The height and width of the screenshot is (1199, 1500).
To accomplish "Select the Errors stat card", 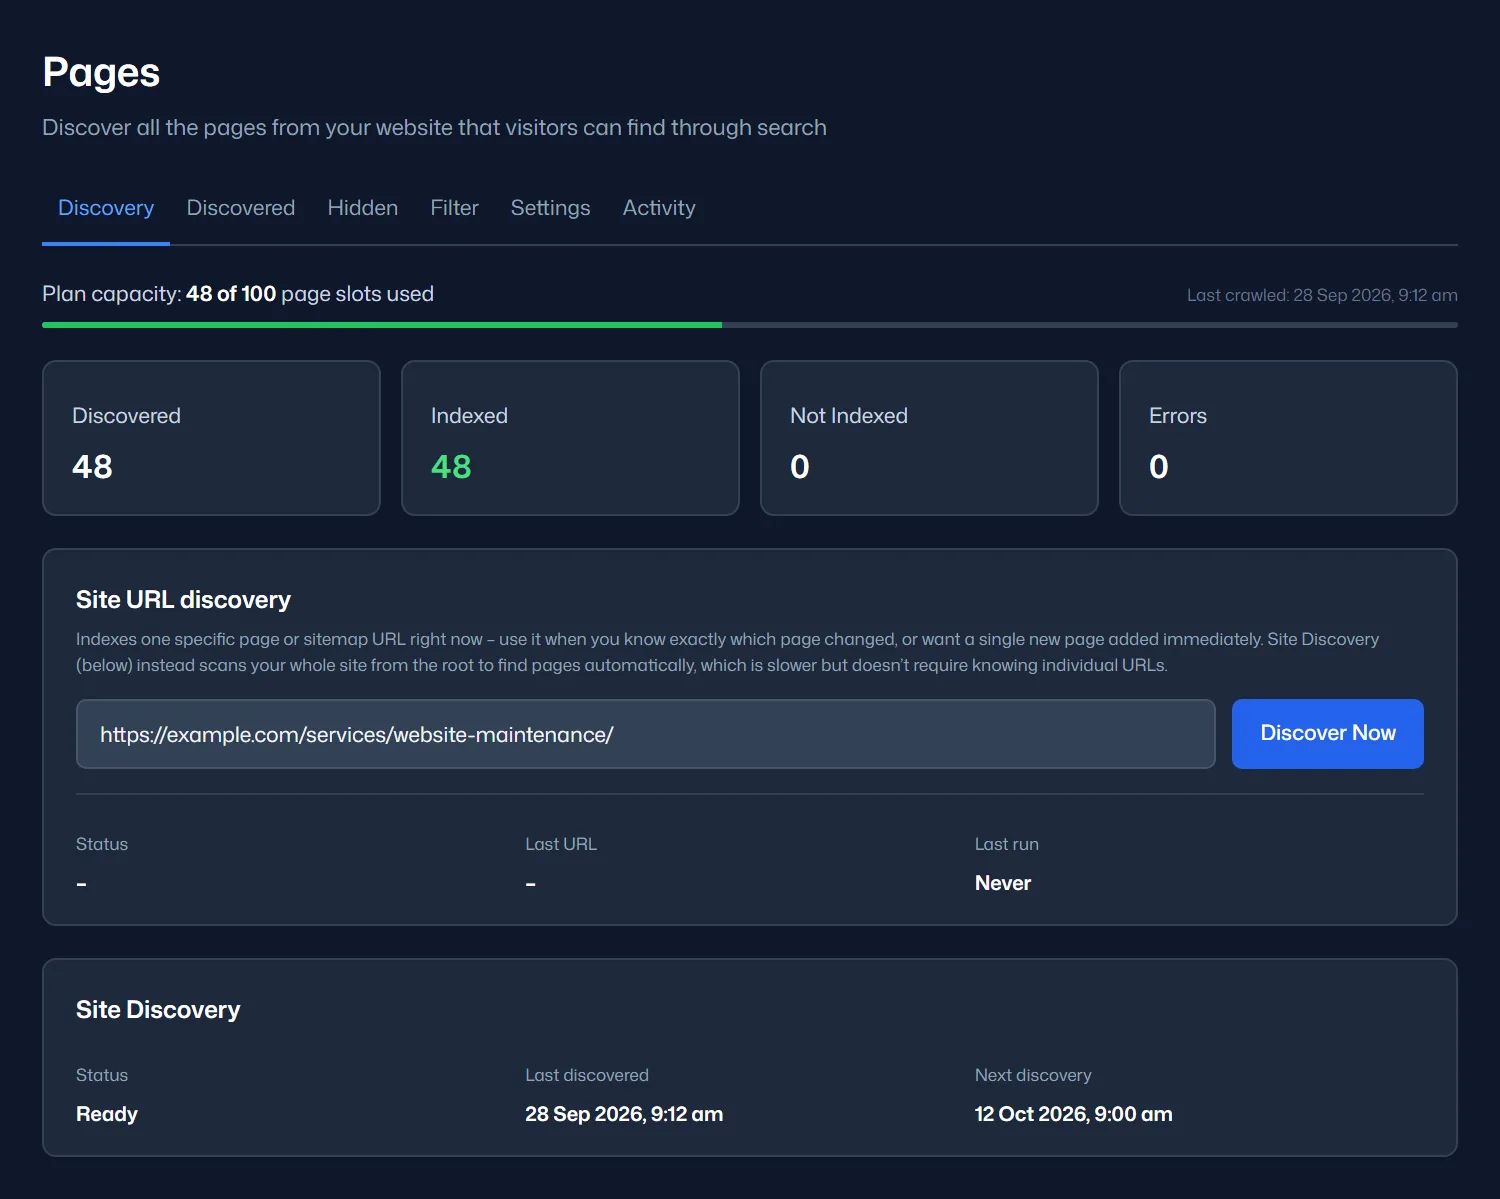I will [x=1288, y=438].
